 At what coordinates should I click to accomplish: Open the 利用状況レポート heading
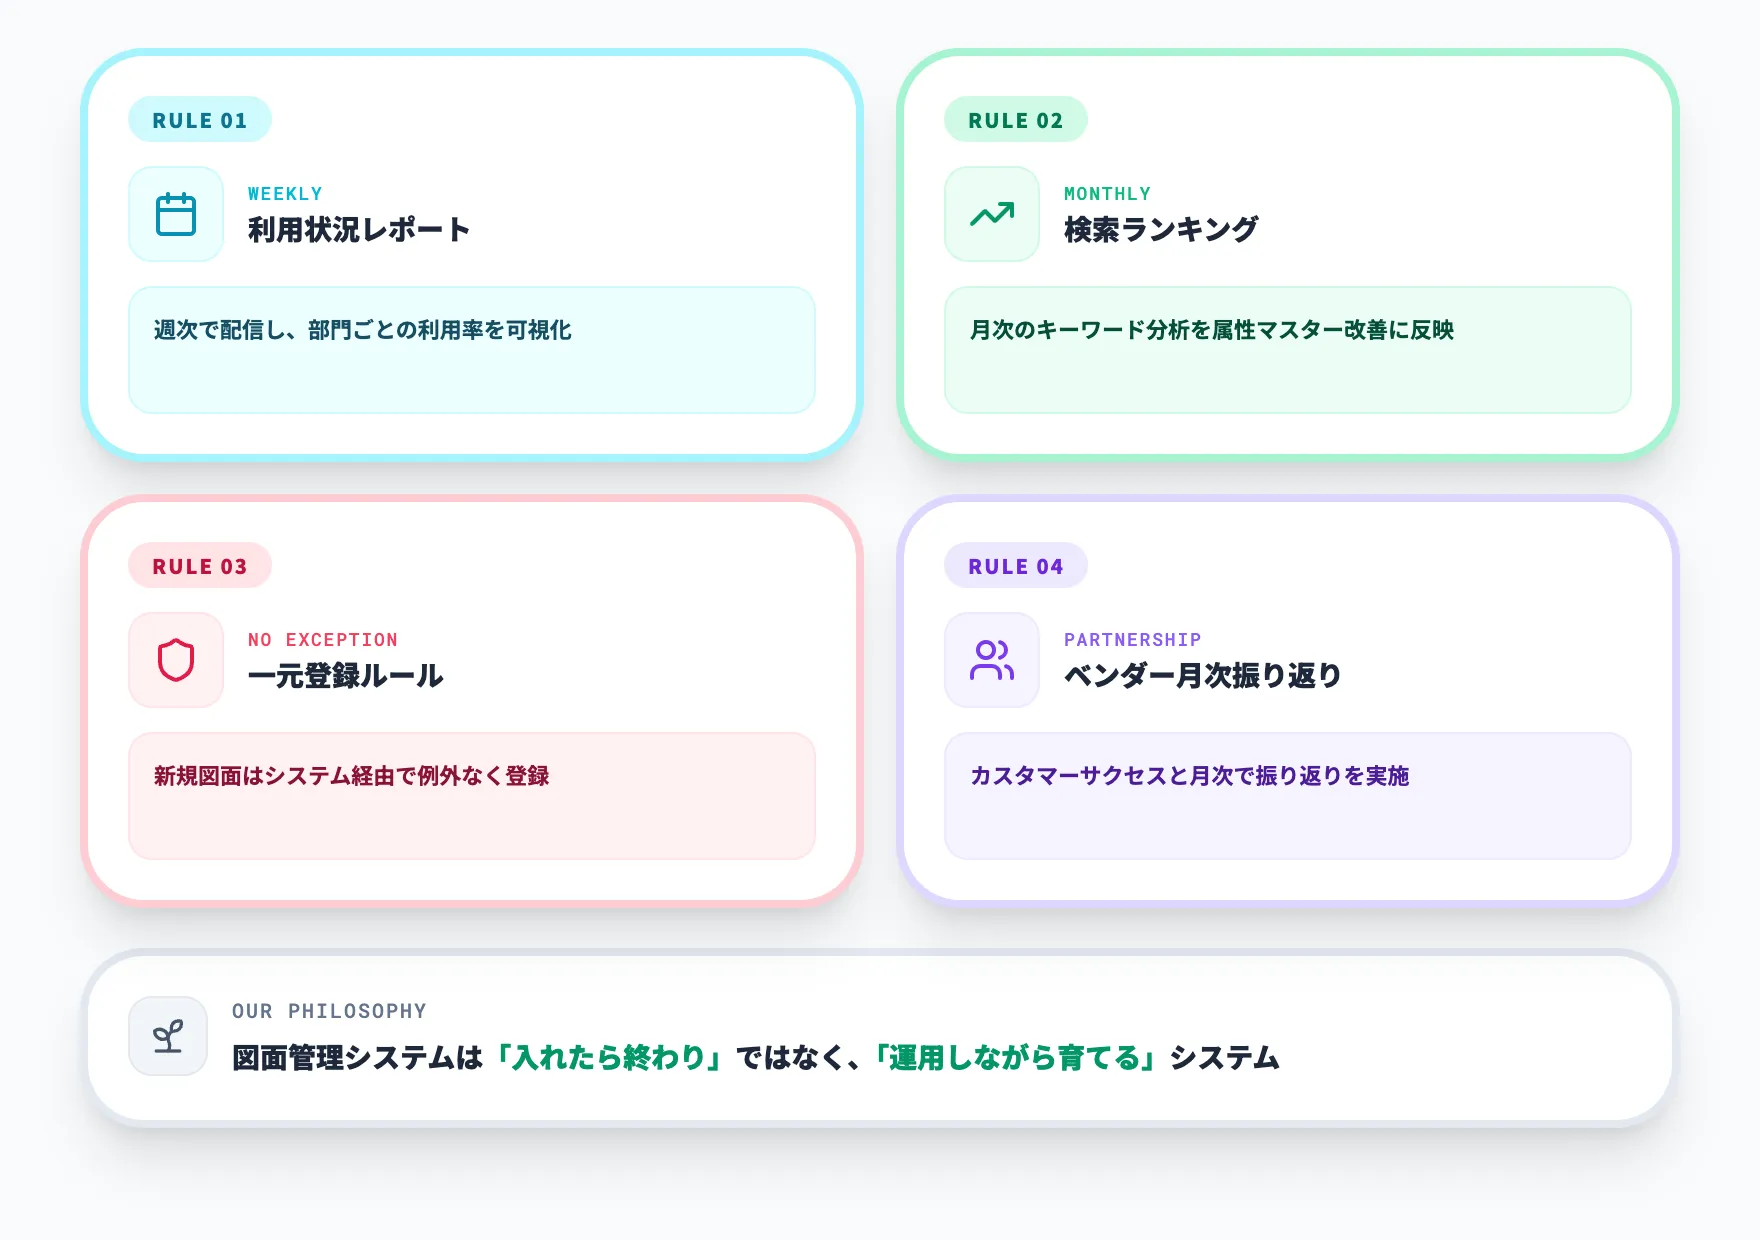point(357,228)
